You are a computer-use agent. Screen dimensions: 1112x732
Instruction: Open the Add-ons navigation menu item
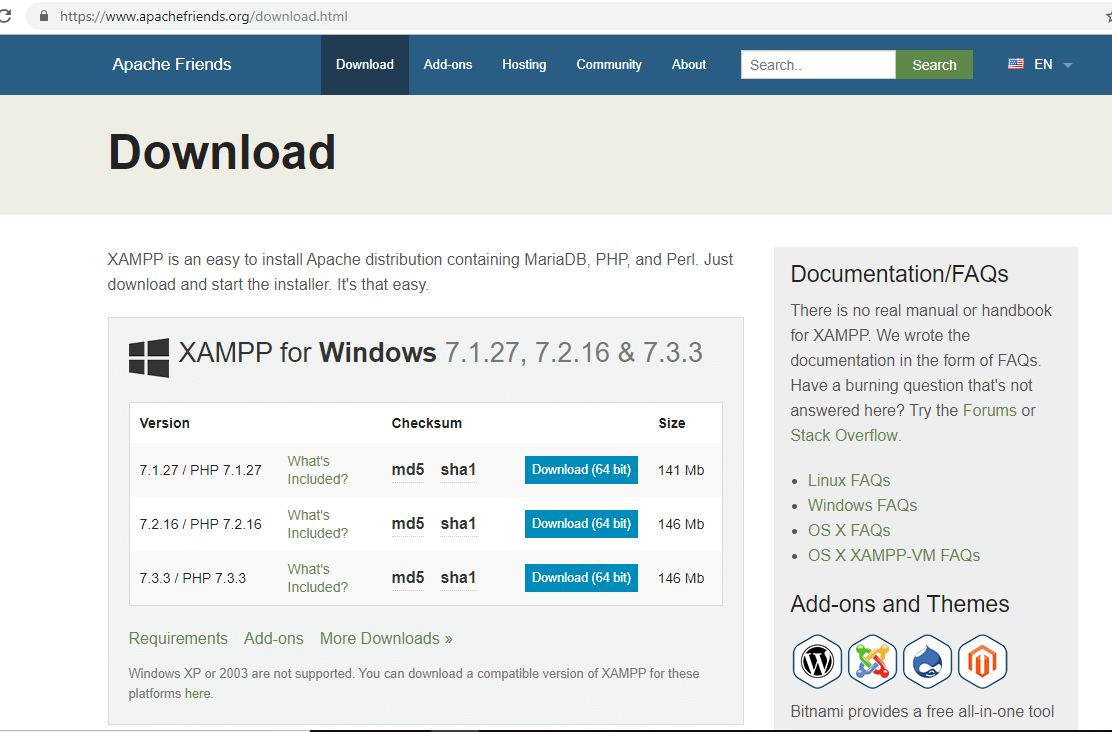448,65
